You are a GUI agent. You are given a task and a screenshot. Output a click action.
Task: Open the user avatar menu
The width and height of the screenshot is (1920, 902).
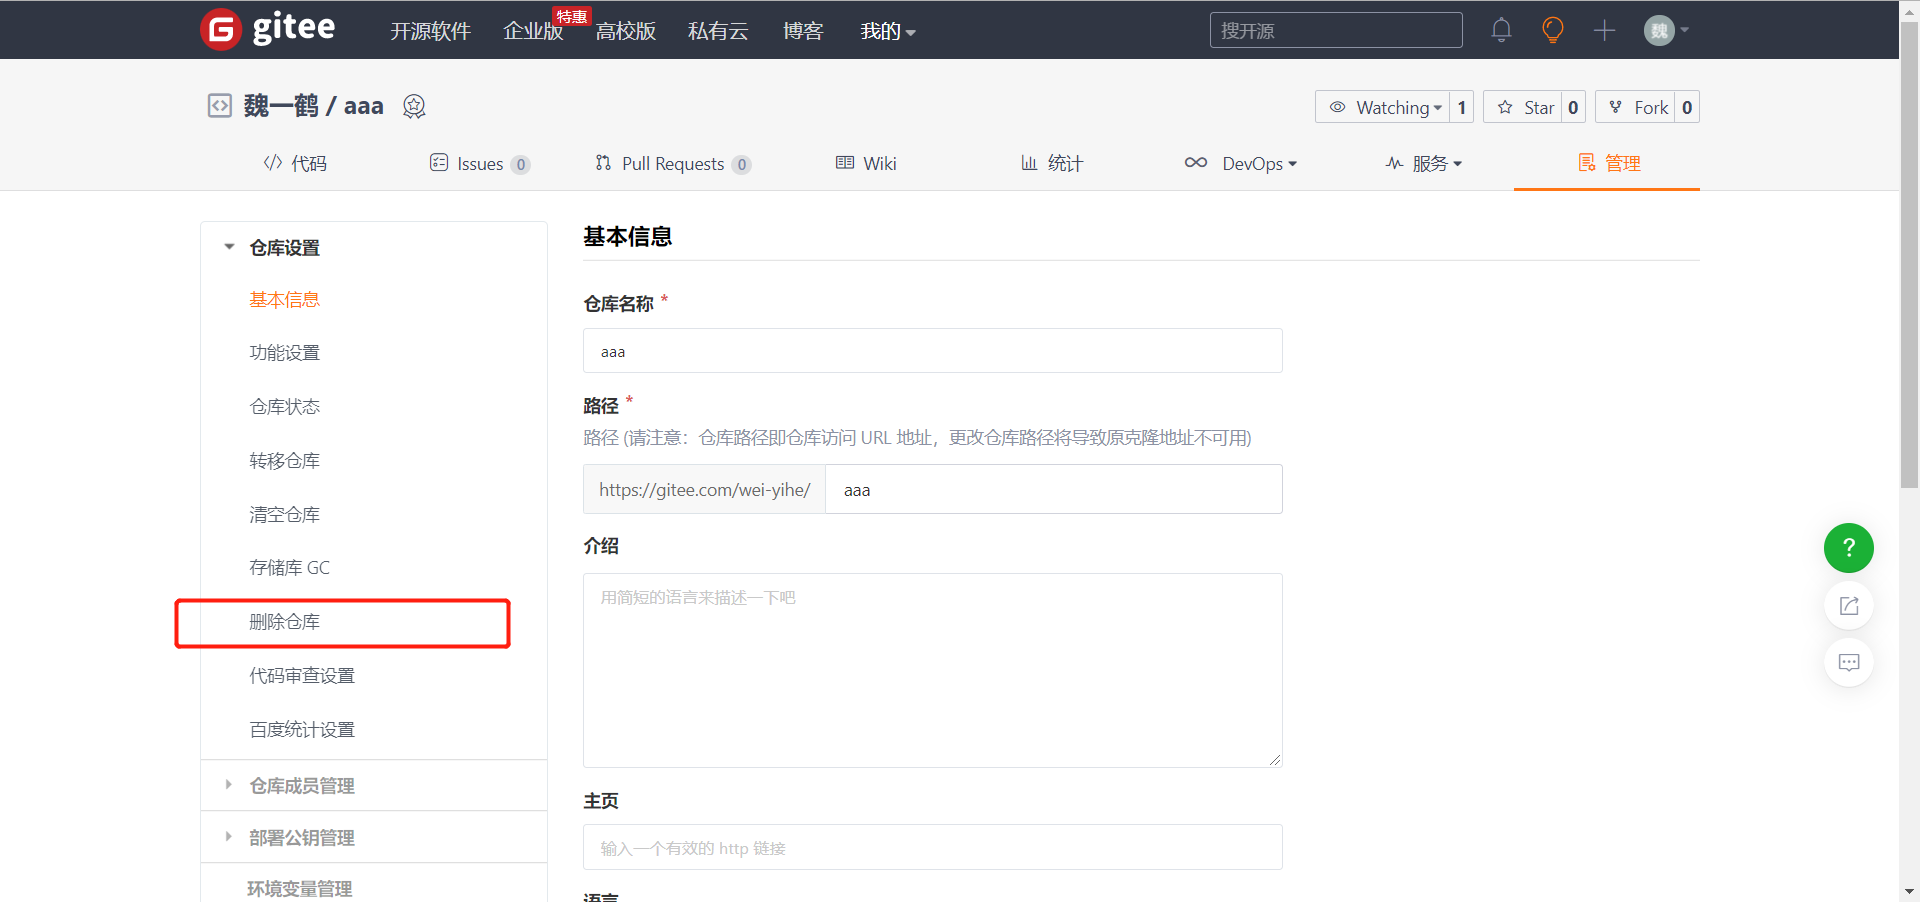pos(1666,30)
